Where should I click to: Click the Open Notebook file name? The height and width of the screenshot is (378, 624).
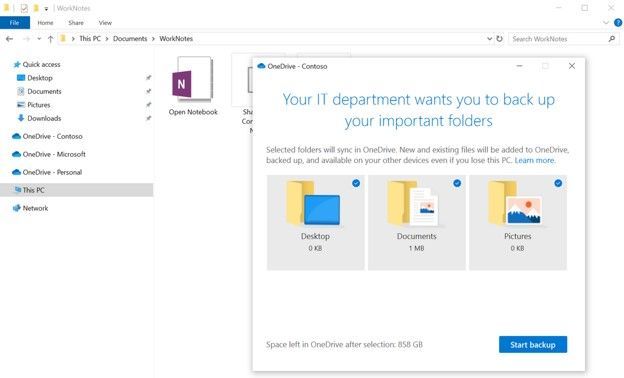193,112
